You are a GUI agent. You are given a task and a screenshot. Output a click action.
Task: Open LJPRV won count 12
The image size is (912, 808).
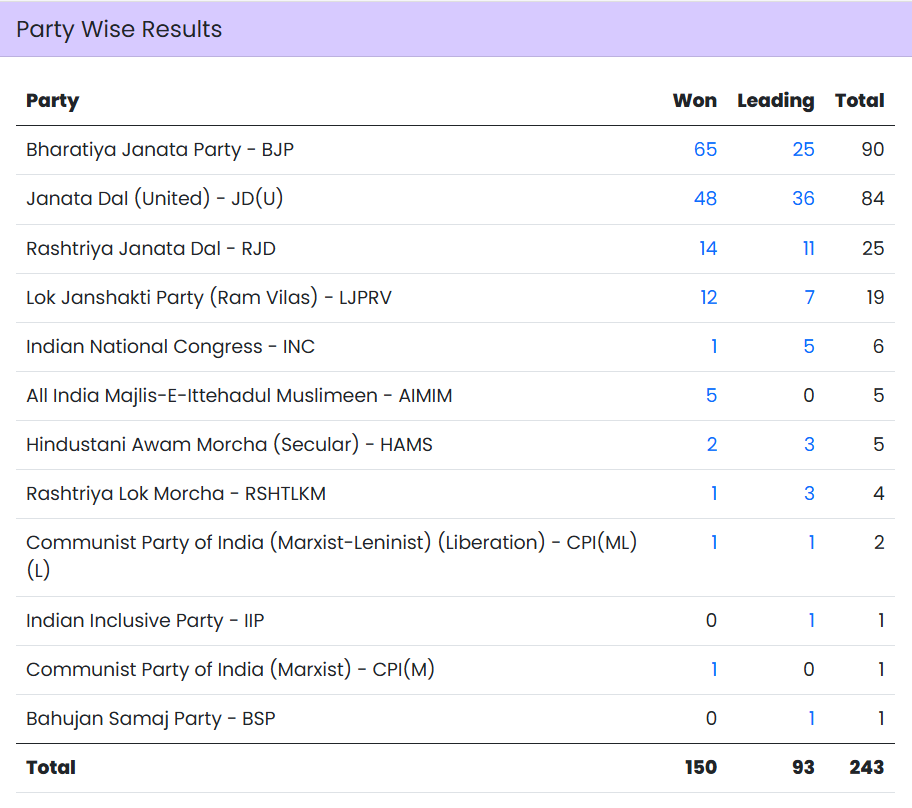708,297
